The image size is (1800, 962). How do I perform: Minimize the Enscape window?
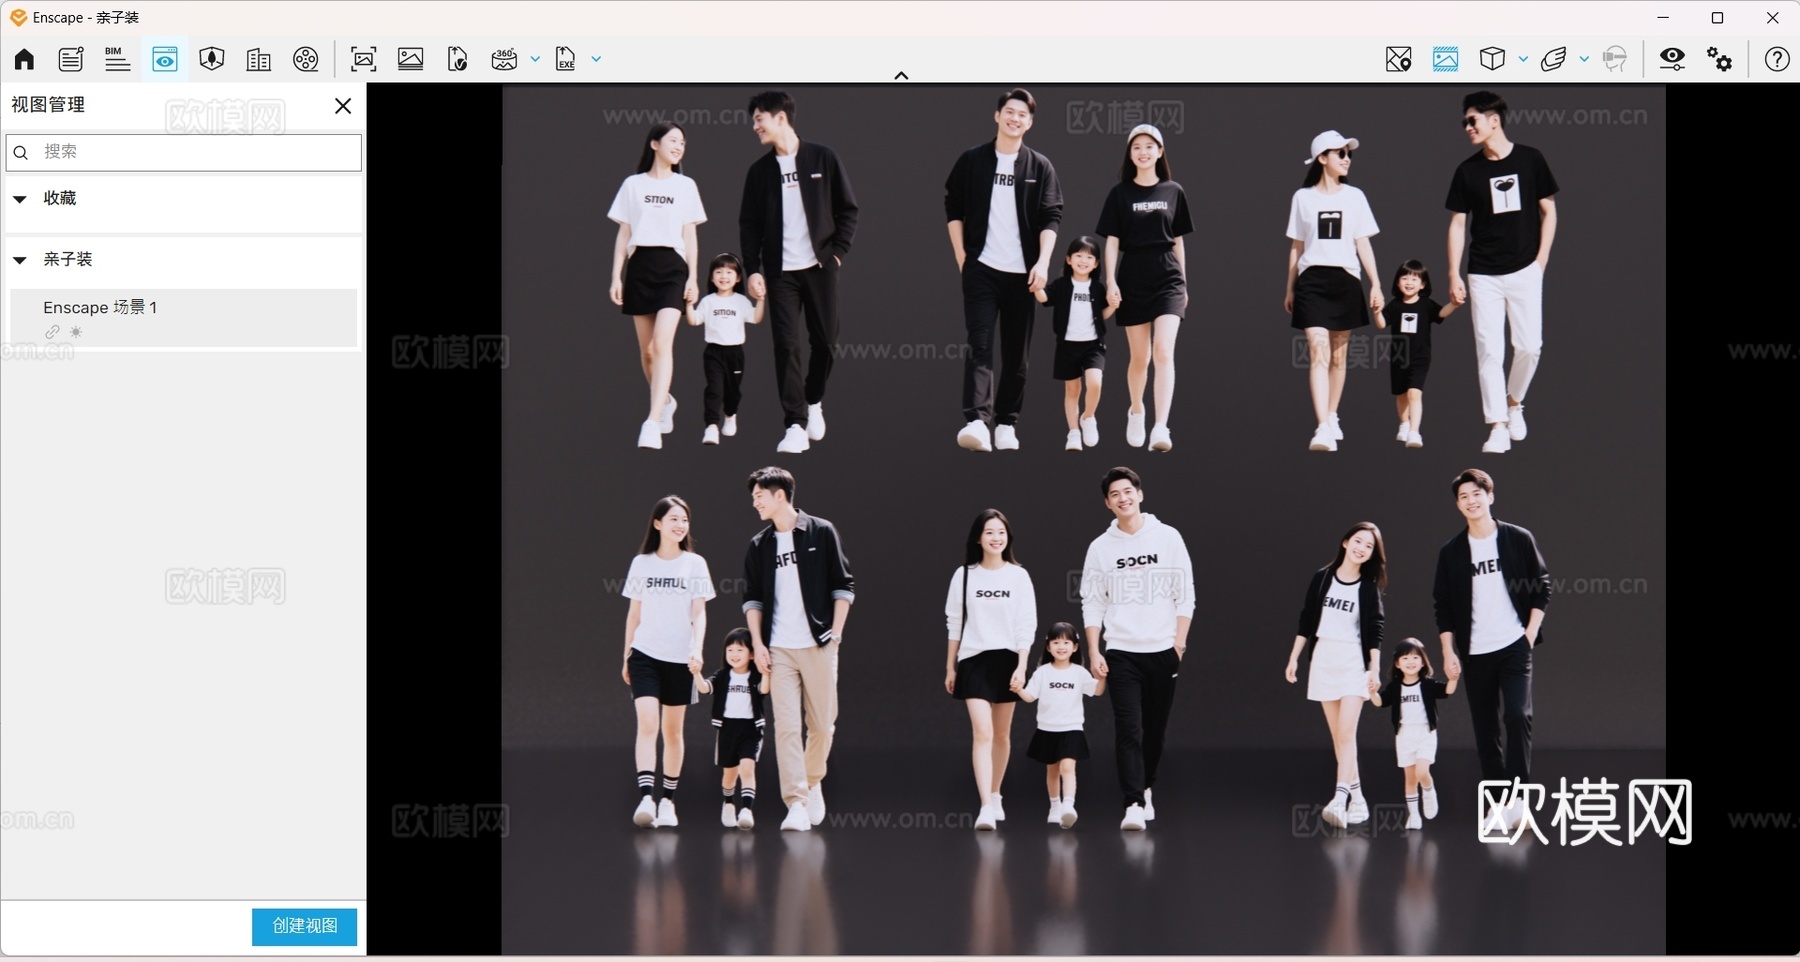pyautogui.click(x=1663, y=18)
